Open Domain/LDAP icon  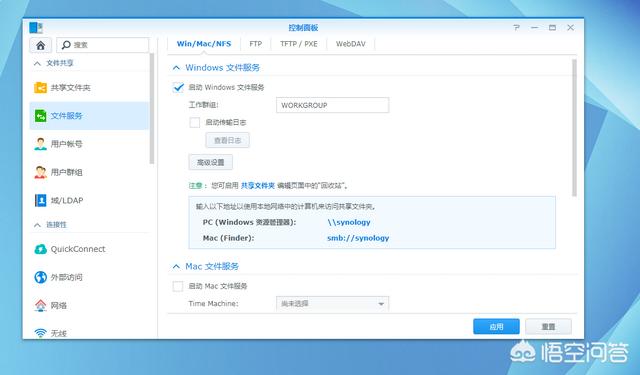(x=40, y=200)
